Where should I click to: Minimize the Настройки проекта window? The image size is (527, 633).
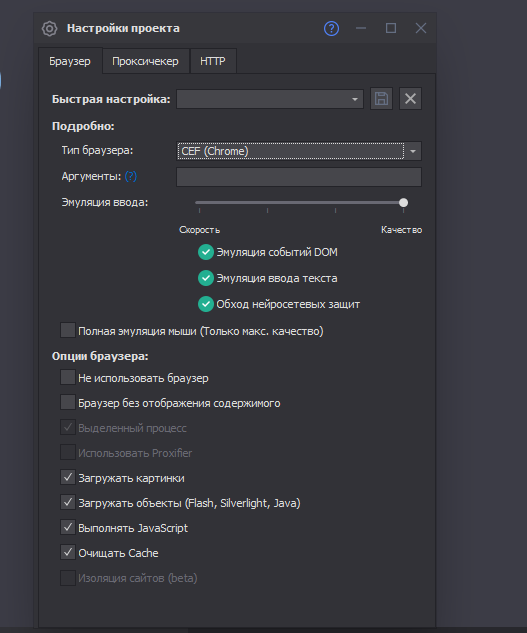pyautogui.click(x=361, y=28)
